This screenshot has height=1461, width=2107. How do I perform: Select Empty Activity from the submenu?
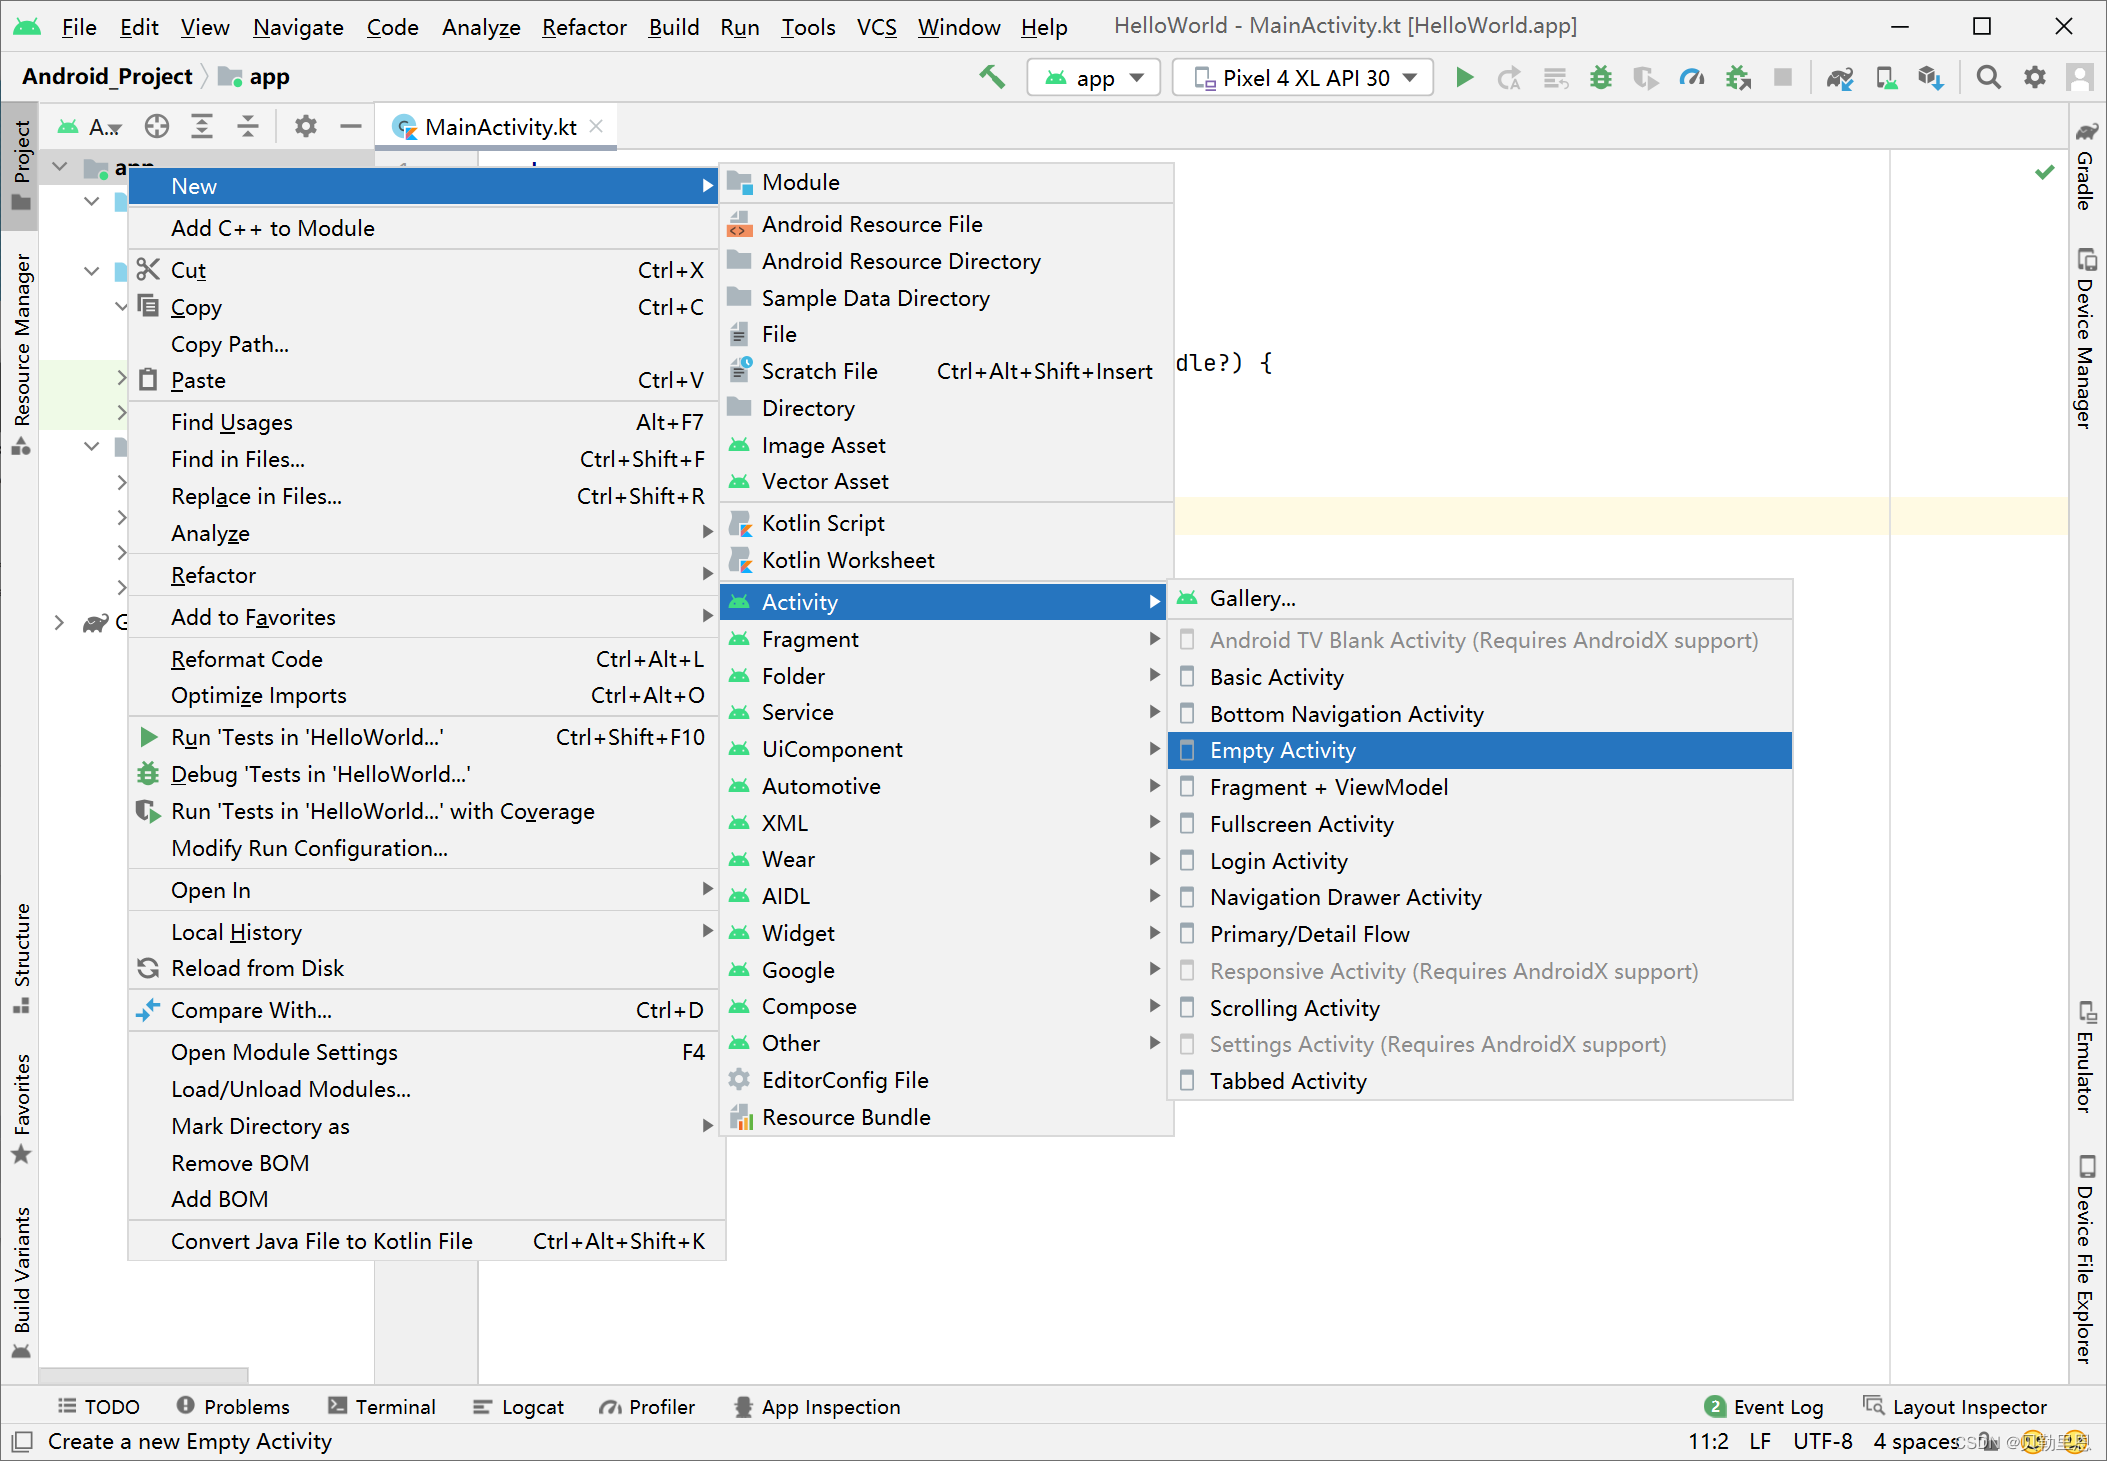(1282, 750)
